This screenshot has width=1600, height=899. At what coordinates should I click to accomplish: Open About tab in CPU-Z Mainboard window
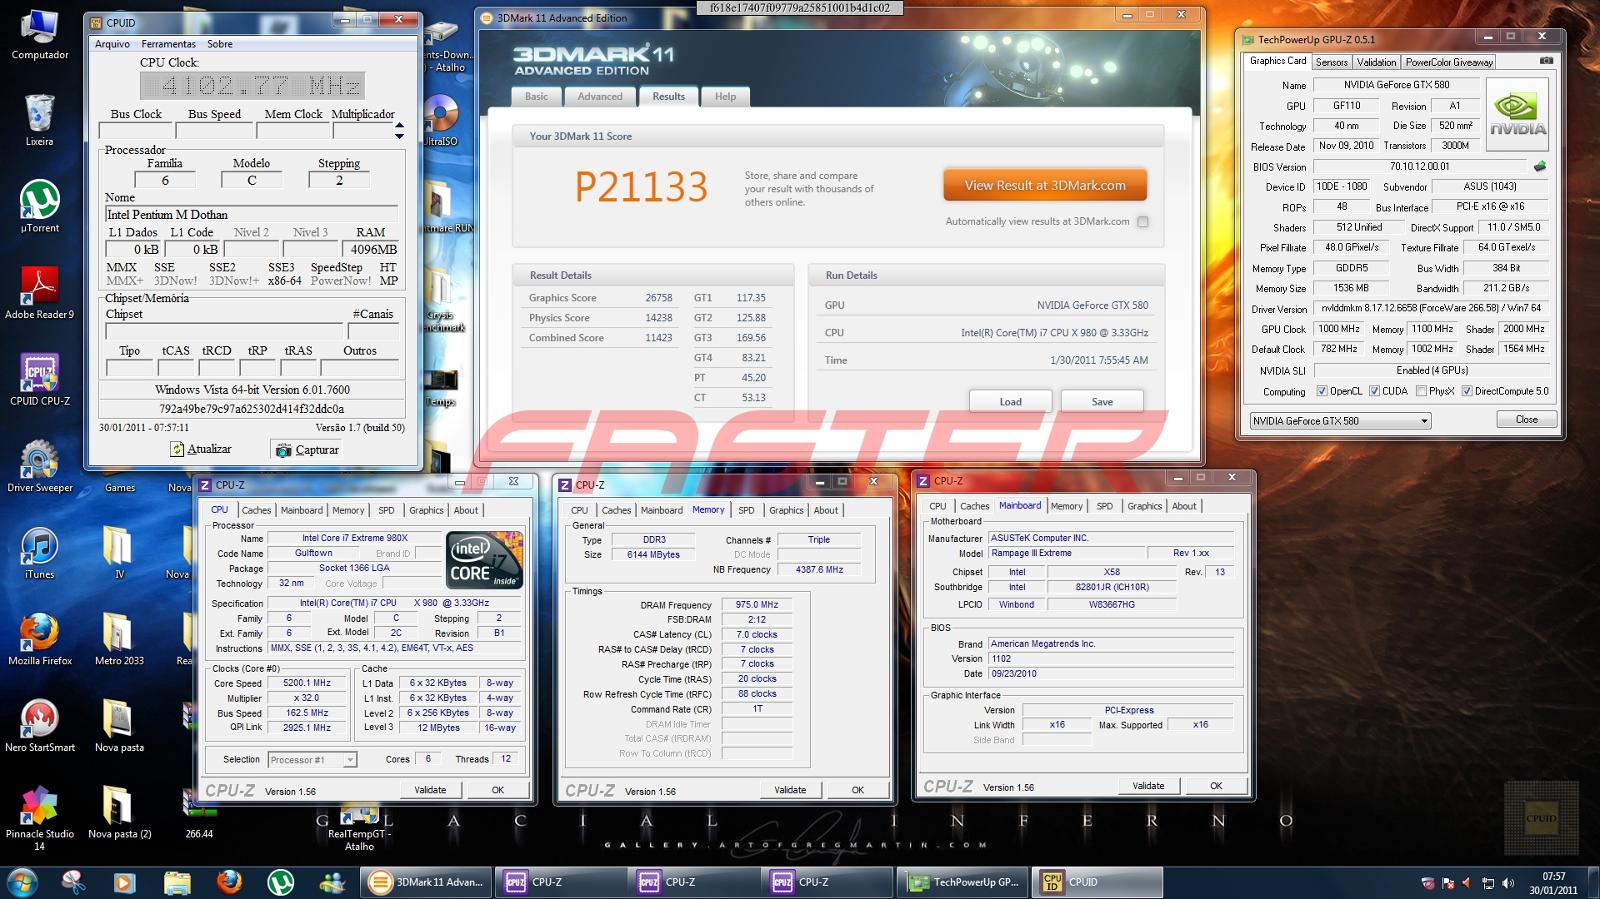tap(1184, 506)
